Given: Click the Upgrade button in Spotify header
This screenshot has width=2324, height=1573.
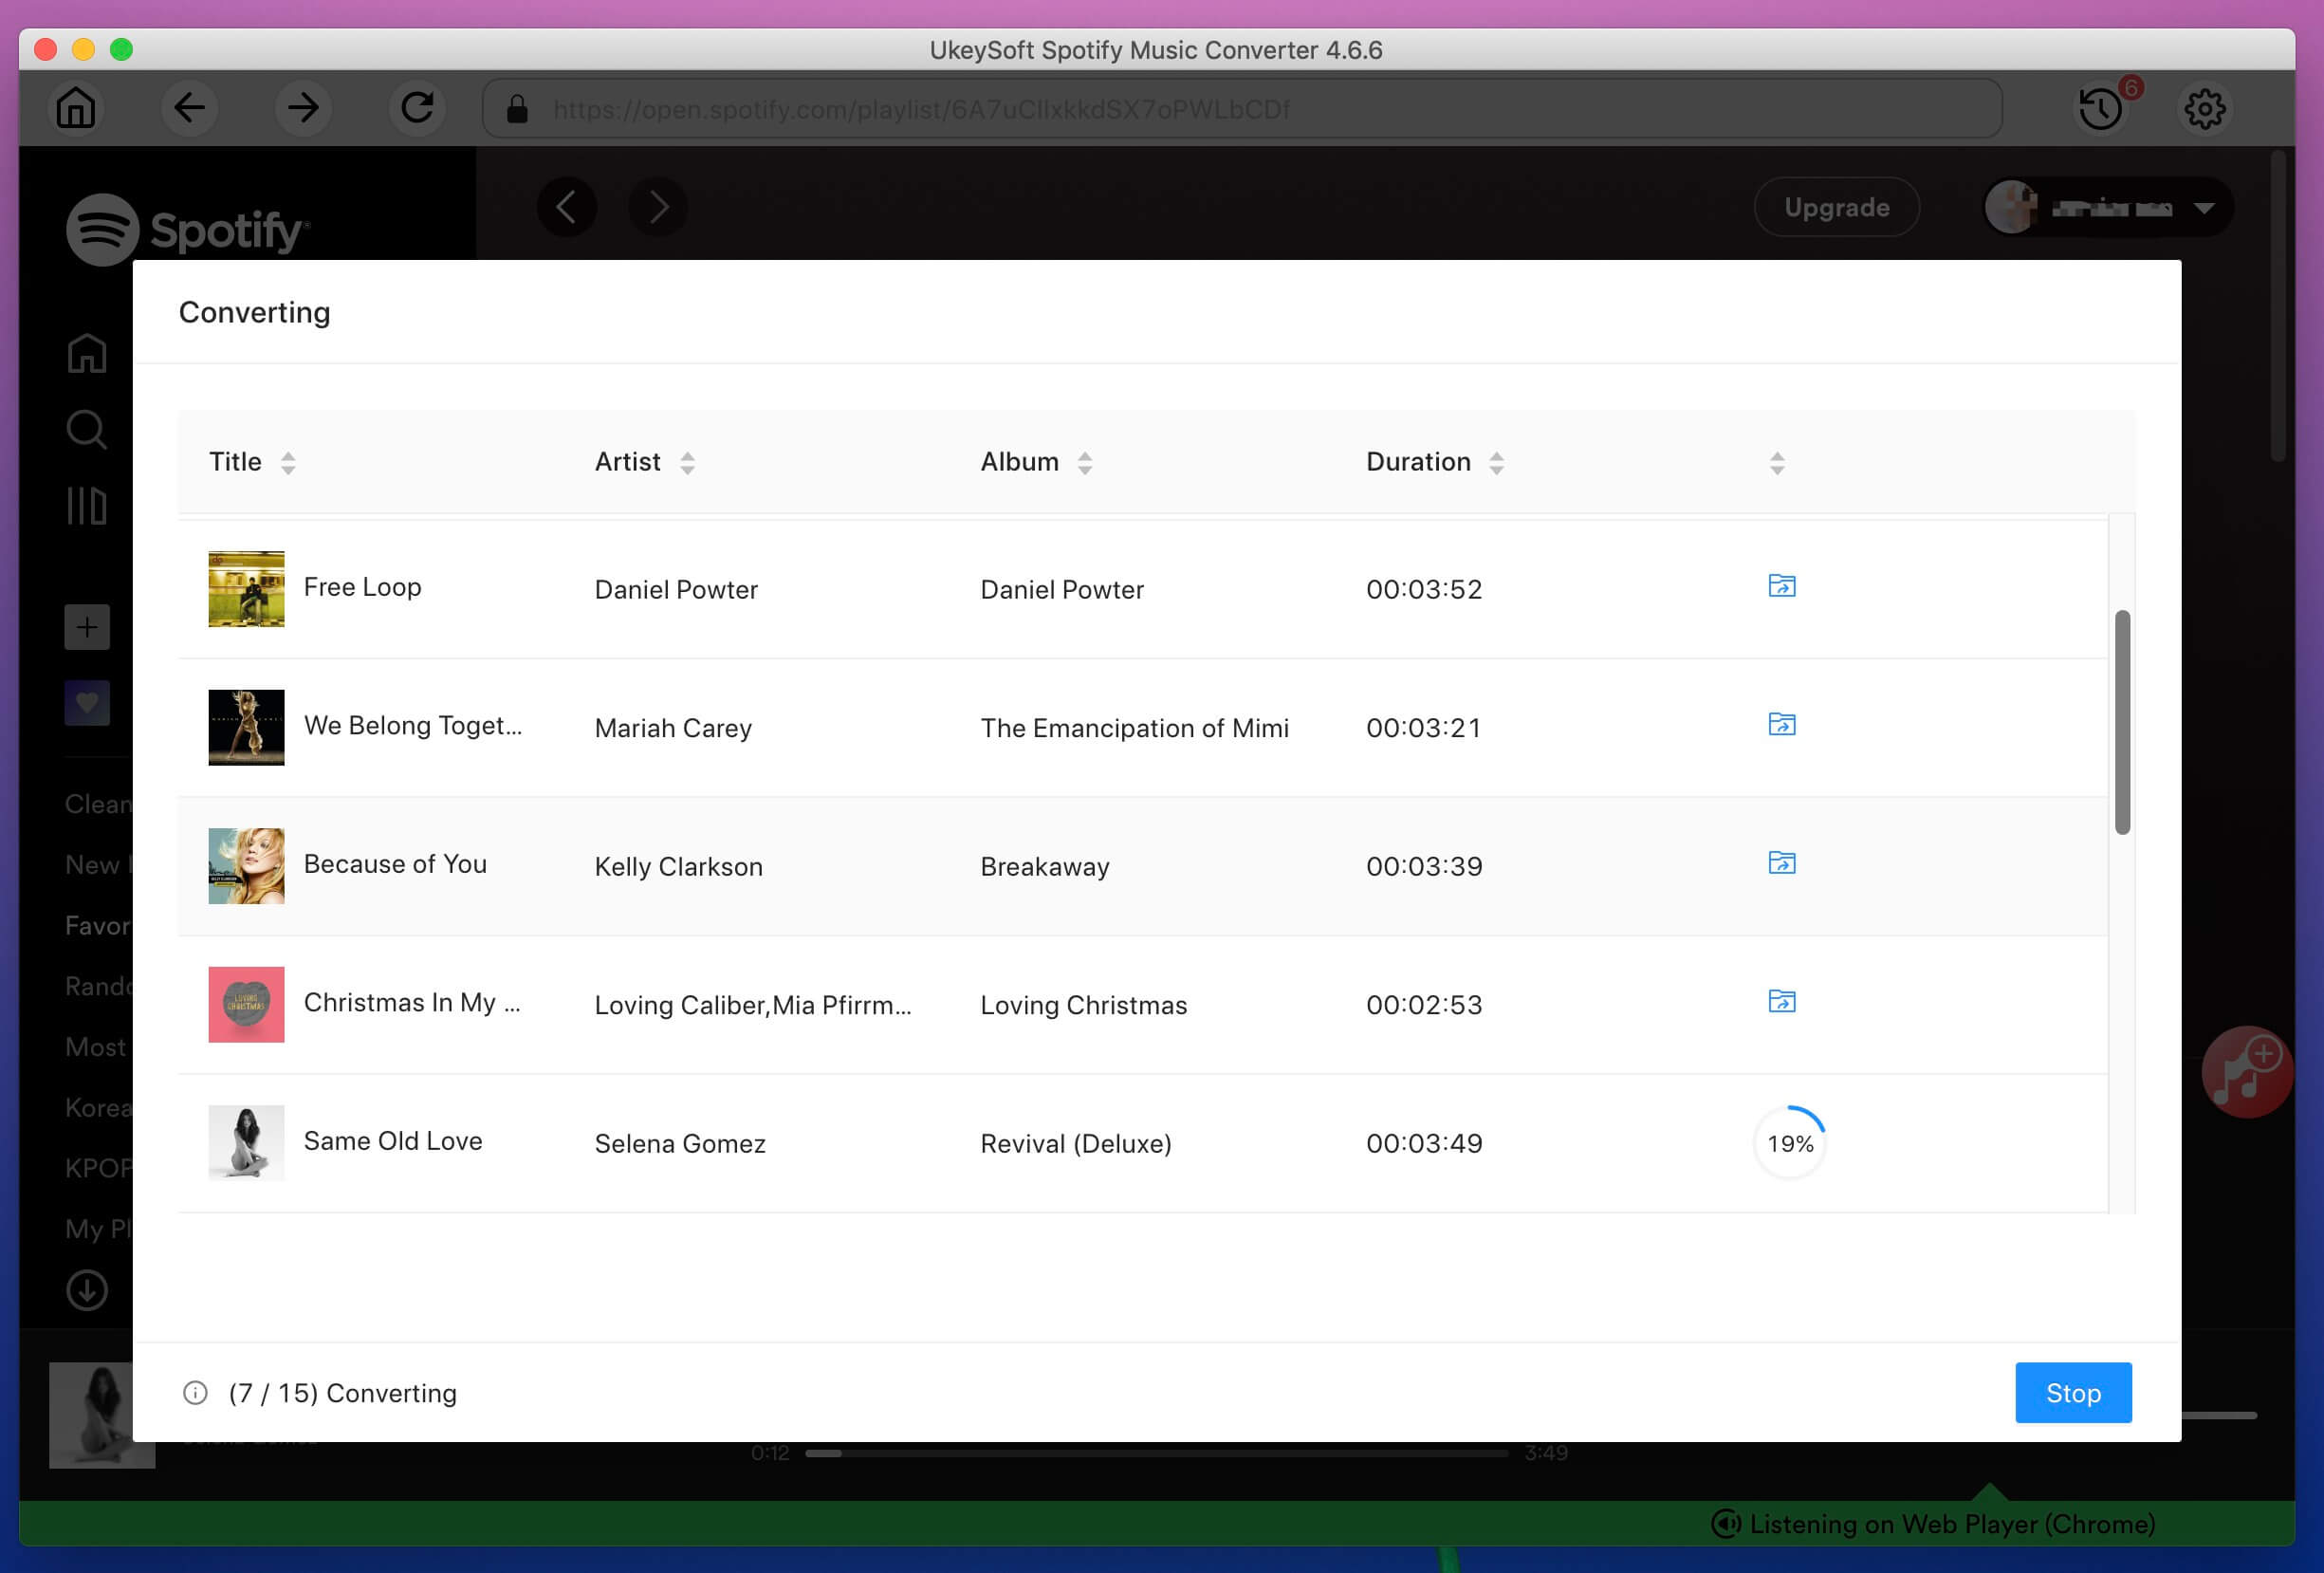Looking at the screenshot, I should pos(1836,207).
